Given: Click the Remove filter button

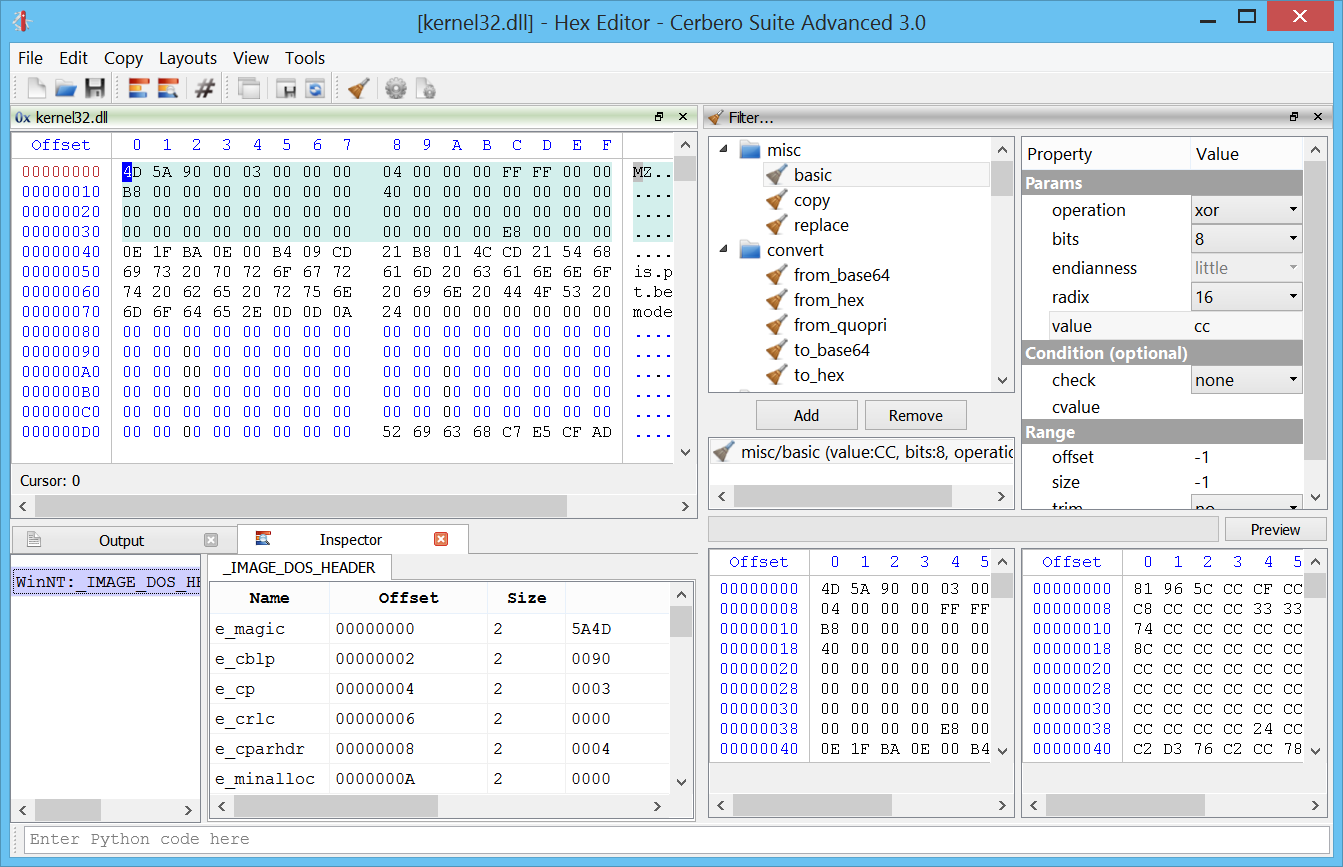Looking at the screenshot, I should tap(916, 415).
